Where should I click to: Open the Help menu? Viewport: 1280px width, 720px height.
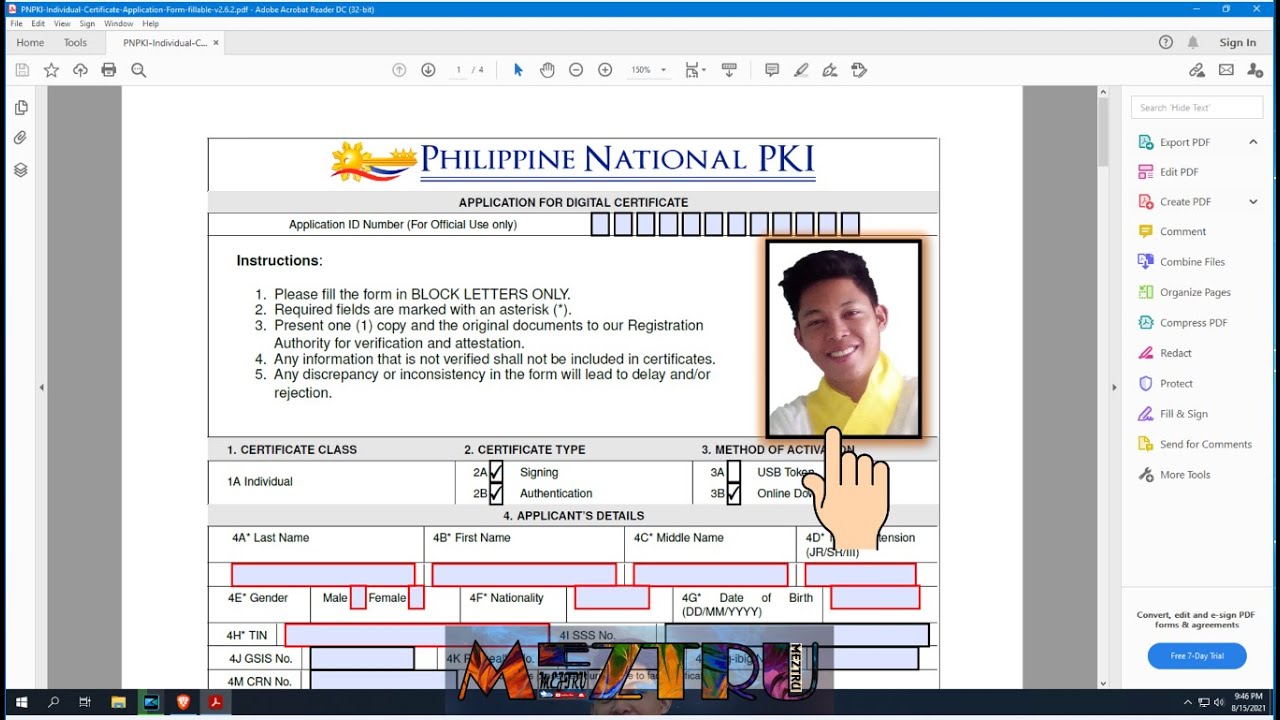[x=150, y=23]
